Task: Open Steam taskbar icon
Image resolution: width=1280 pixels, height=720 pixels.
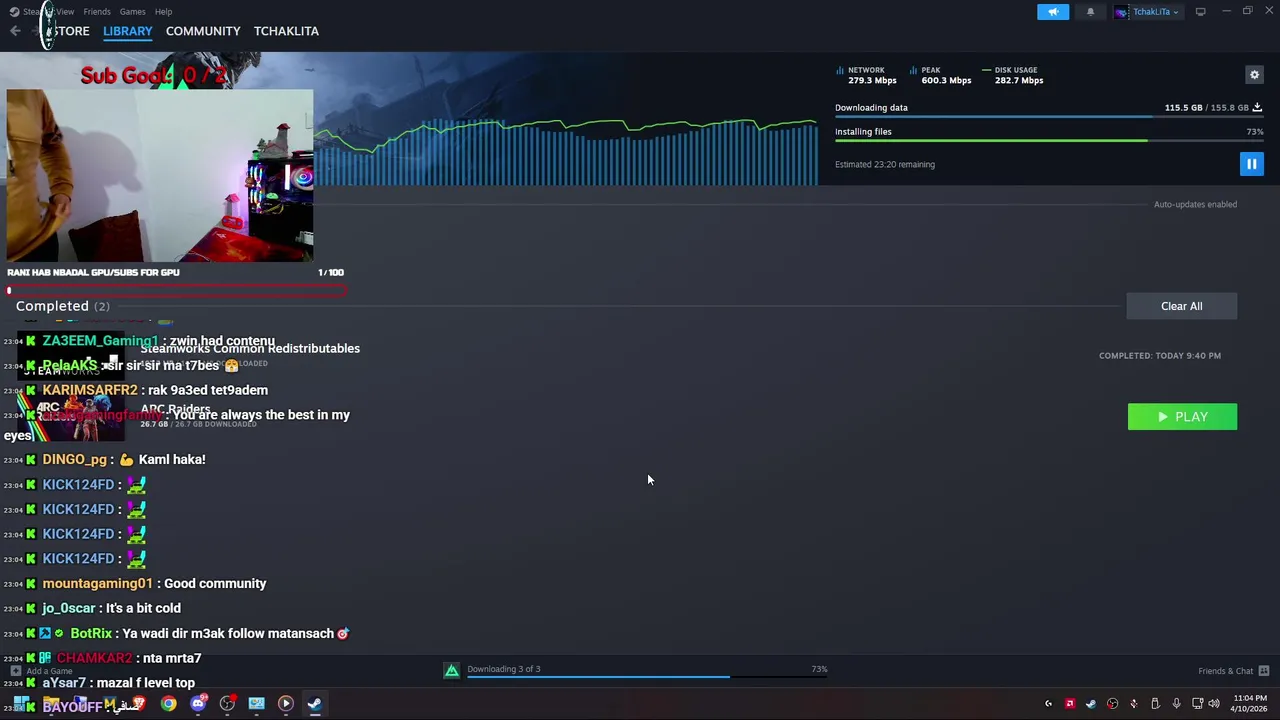Action: tap(314, 704)
